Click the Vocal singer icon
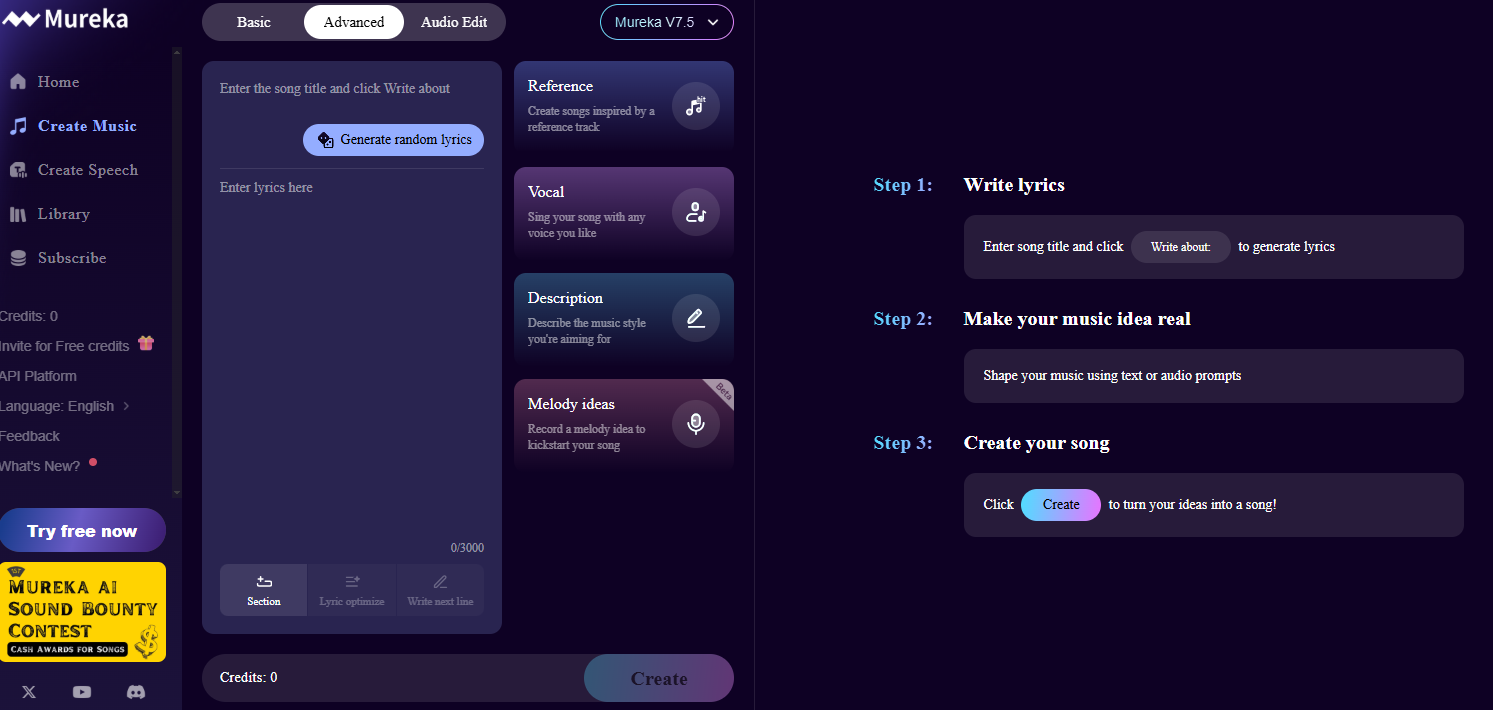The width and height of the screenshot is (1493, 710). coord(696,212)
